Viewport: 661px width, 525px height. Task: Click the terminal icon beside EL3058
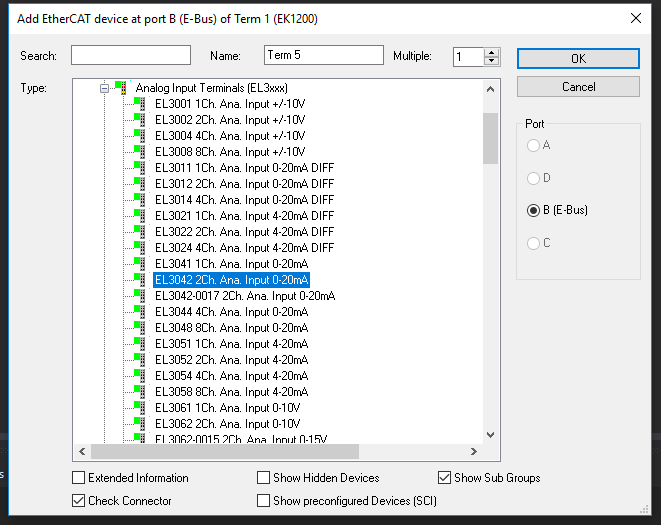140,392
